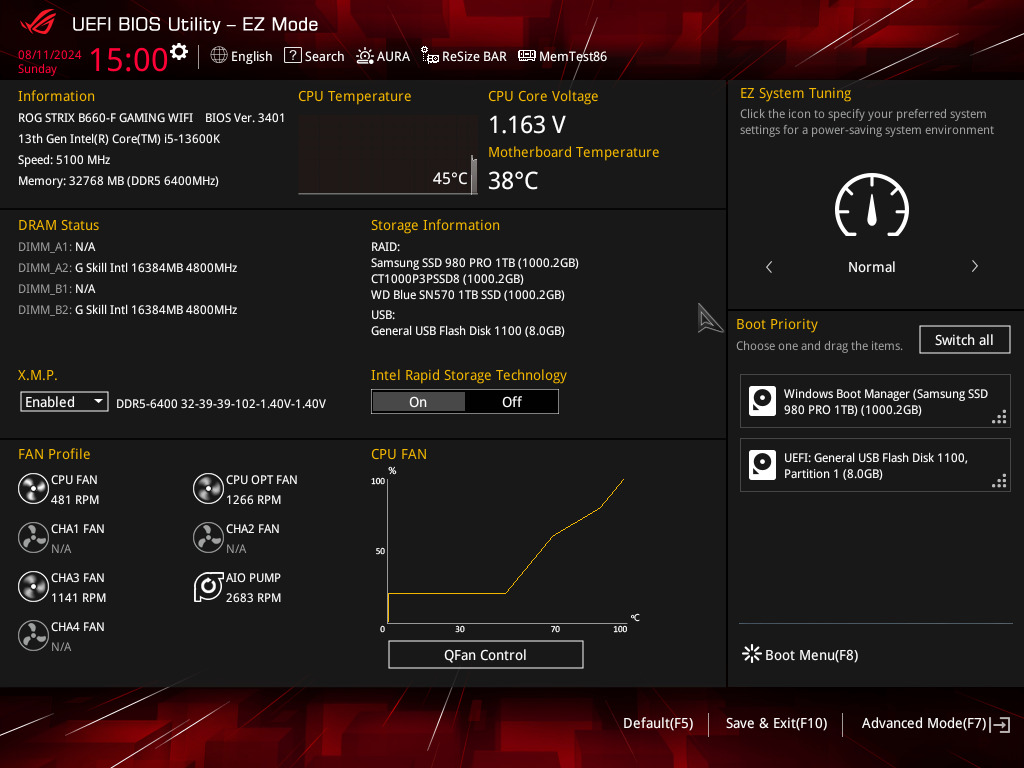Screen dimensions: 1024x768
Task: Select next EZ System Tuning mode arrow
Action: point(974,266)
